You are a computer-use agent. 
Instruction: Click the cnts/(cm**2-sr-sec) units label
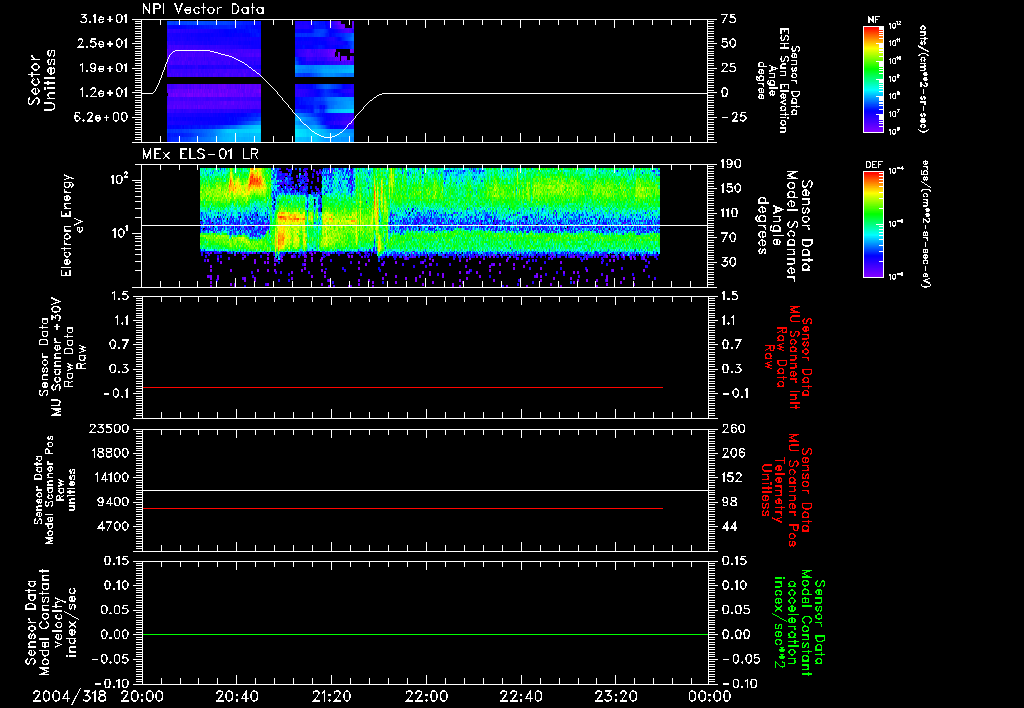coord(923,78)
